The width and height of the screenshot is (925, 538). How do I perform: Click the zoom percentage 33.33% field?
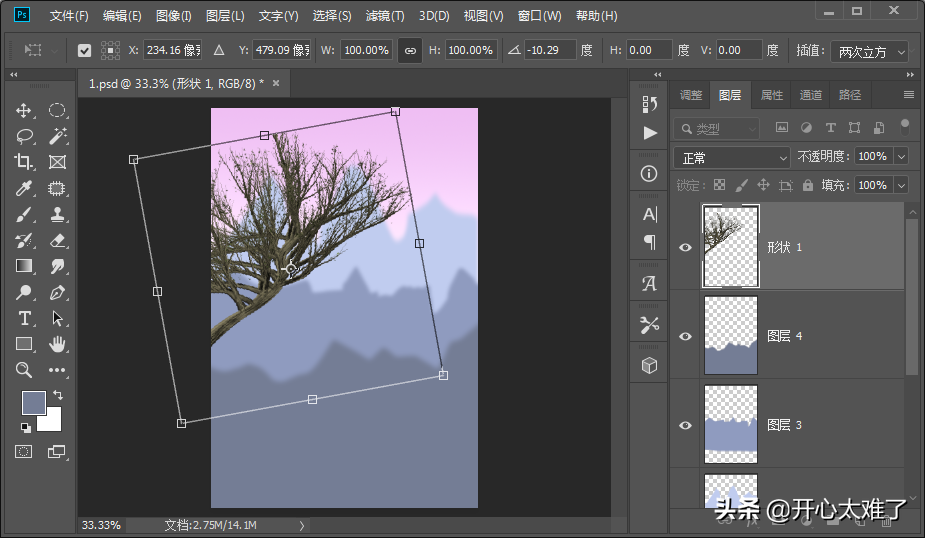point(101,525)
